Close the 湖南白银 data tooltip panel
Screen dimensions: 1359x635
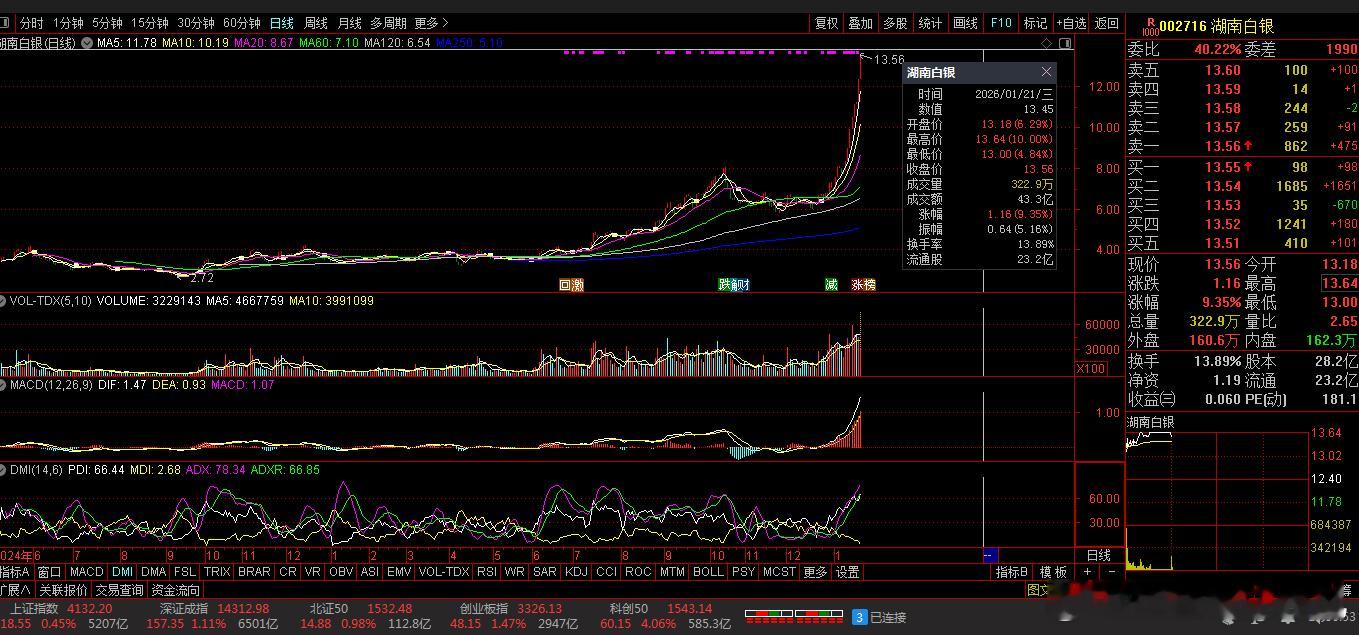click(1047, 72)
